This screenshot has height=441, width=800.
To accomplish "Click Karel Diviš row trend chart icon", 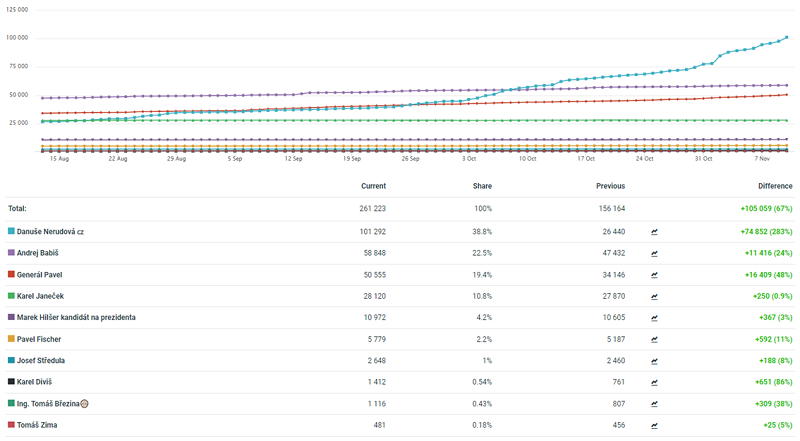I will [654, 382].
